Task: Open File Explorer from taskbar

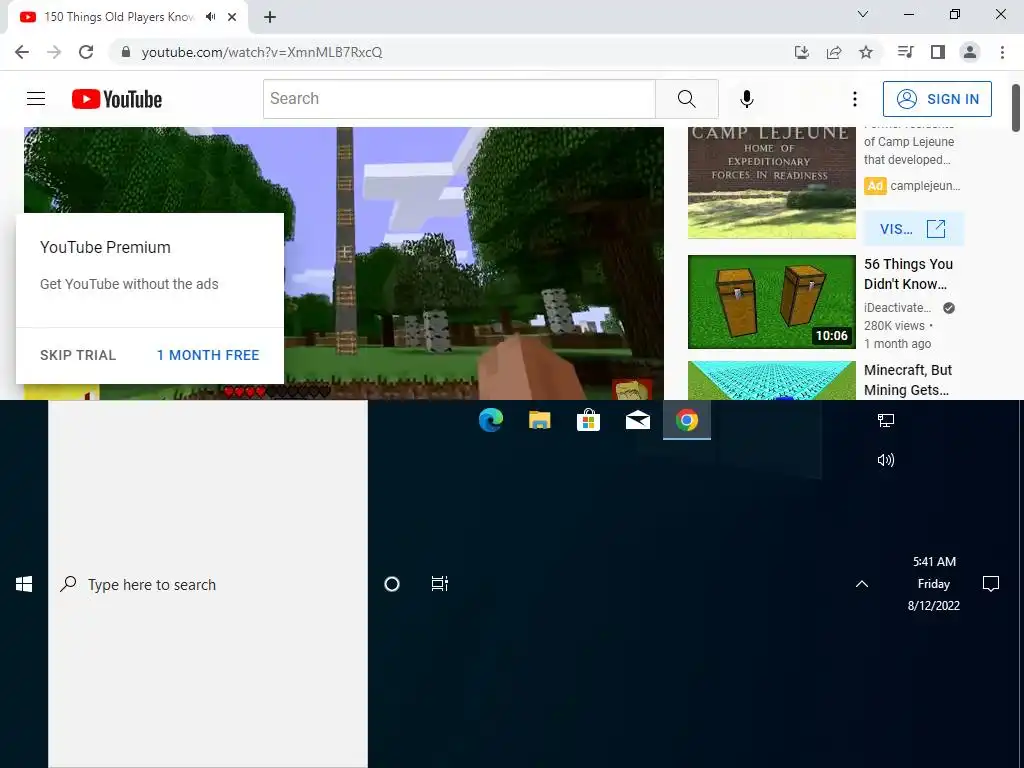Action: point(539,420)
